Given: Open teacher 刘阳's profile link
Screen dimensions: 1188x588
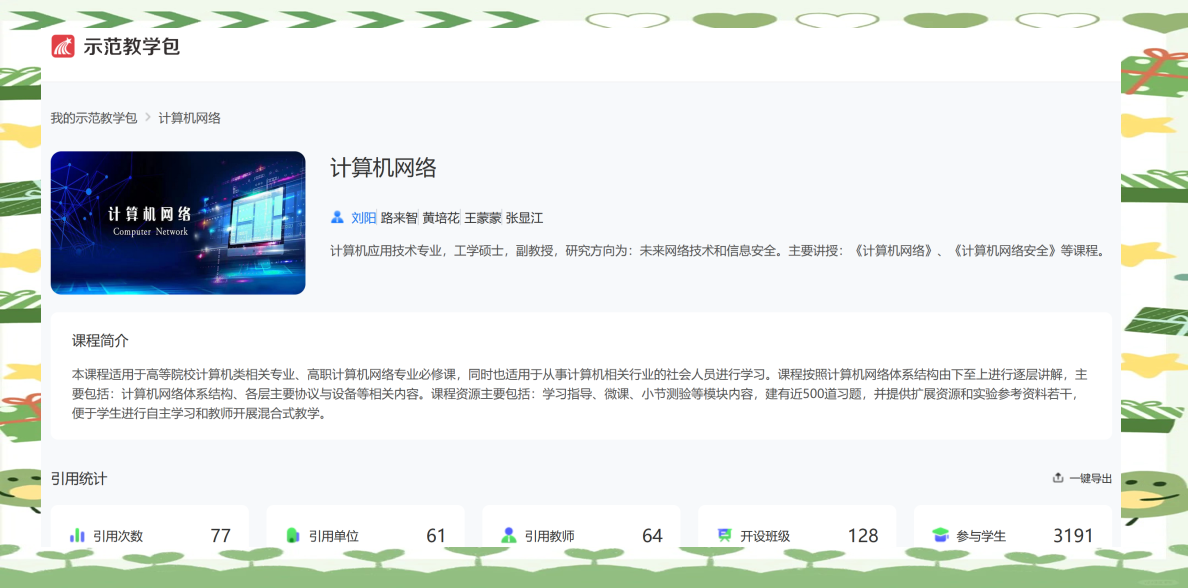Looking at the screenshot, I should (364, 218).
